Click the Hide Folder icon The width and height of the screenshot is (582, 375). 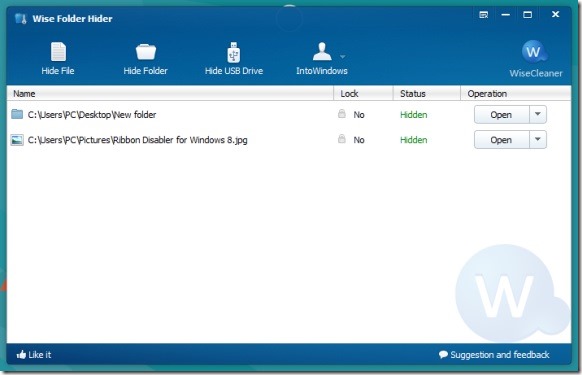click(146, 52)
